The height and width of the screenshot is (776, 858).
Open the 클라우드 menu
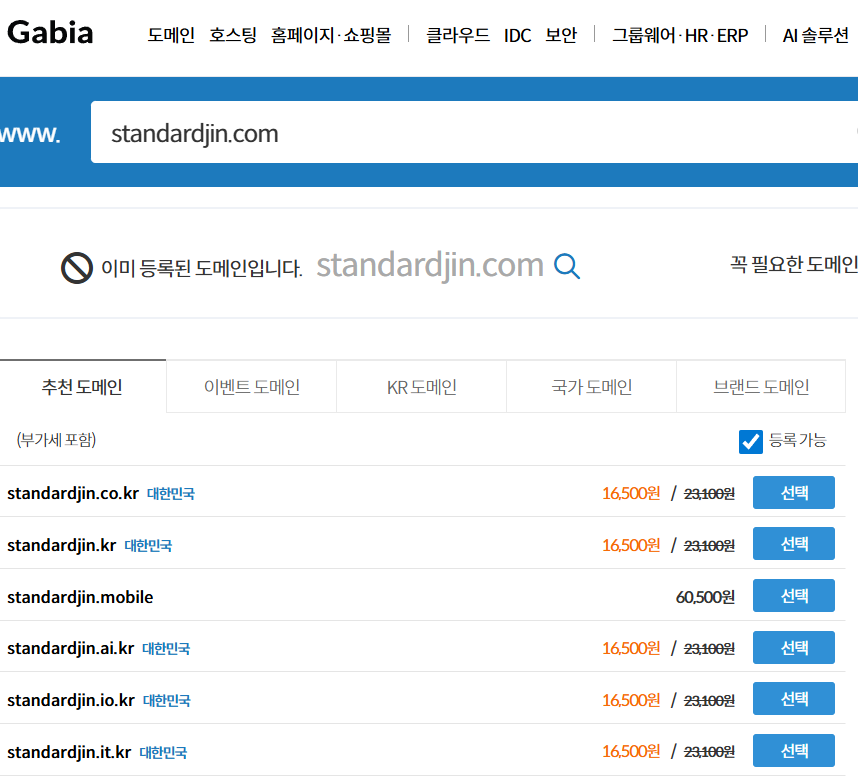click(458, 35)
